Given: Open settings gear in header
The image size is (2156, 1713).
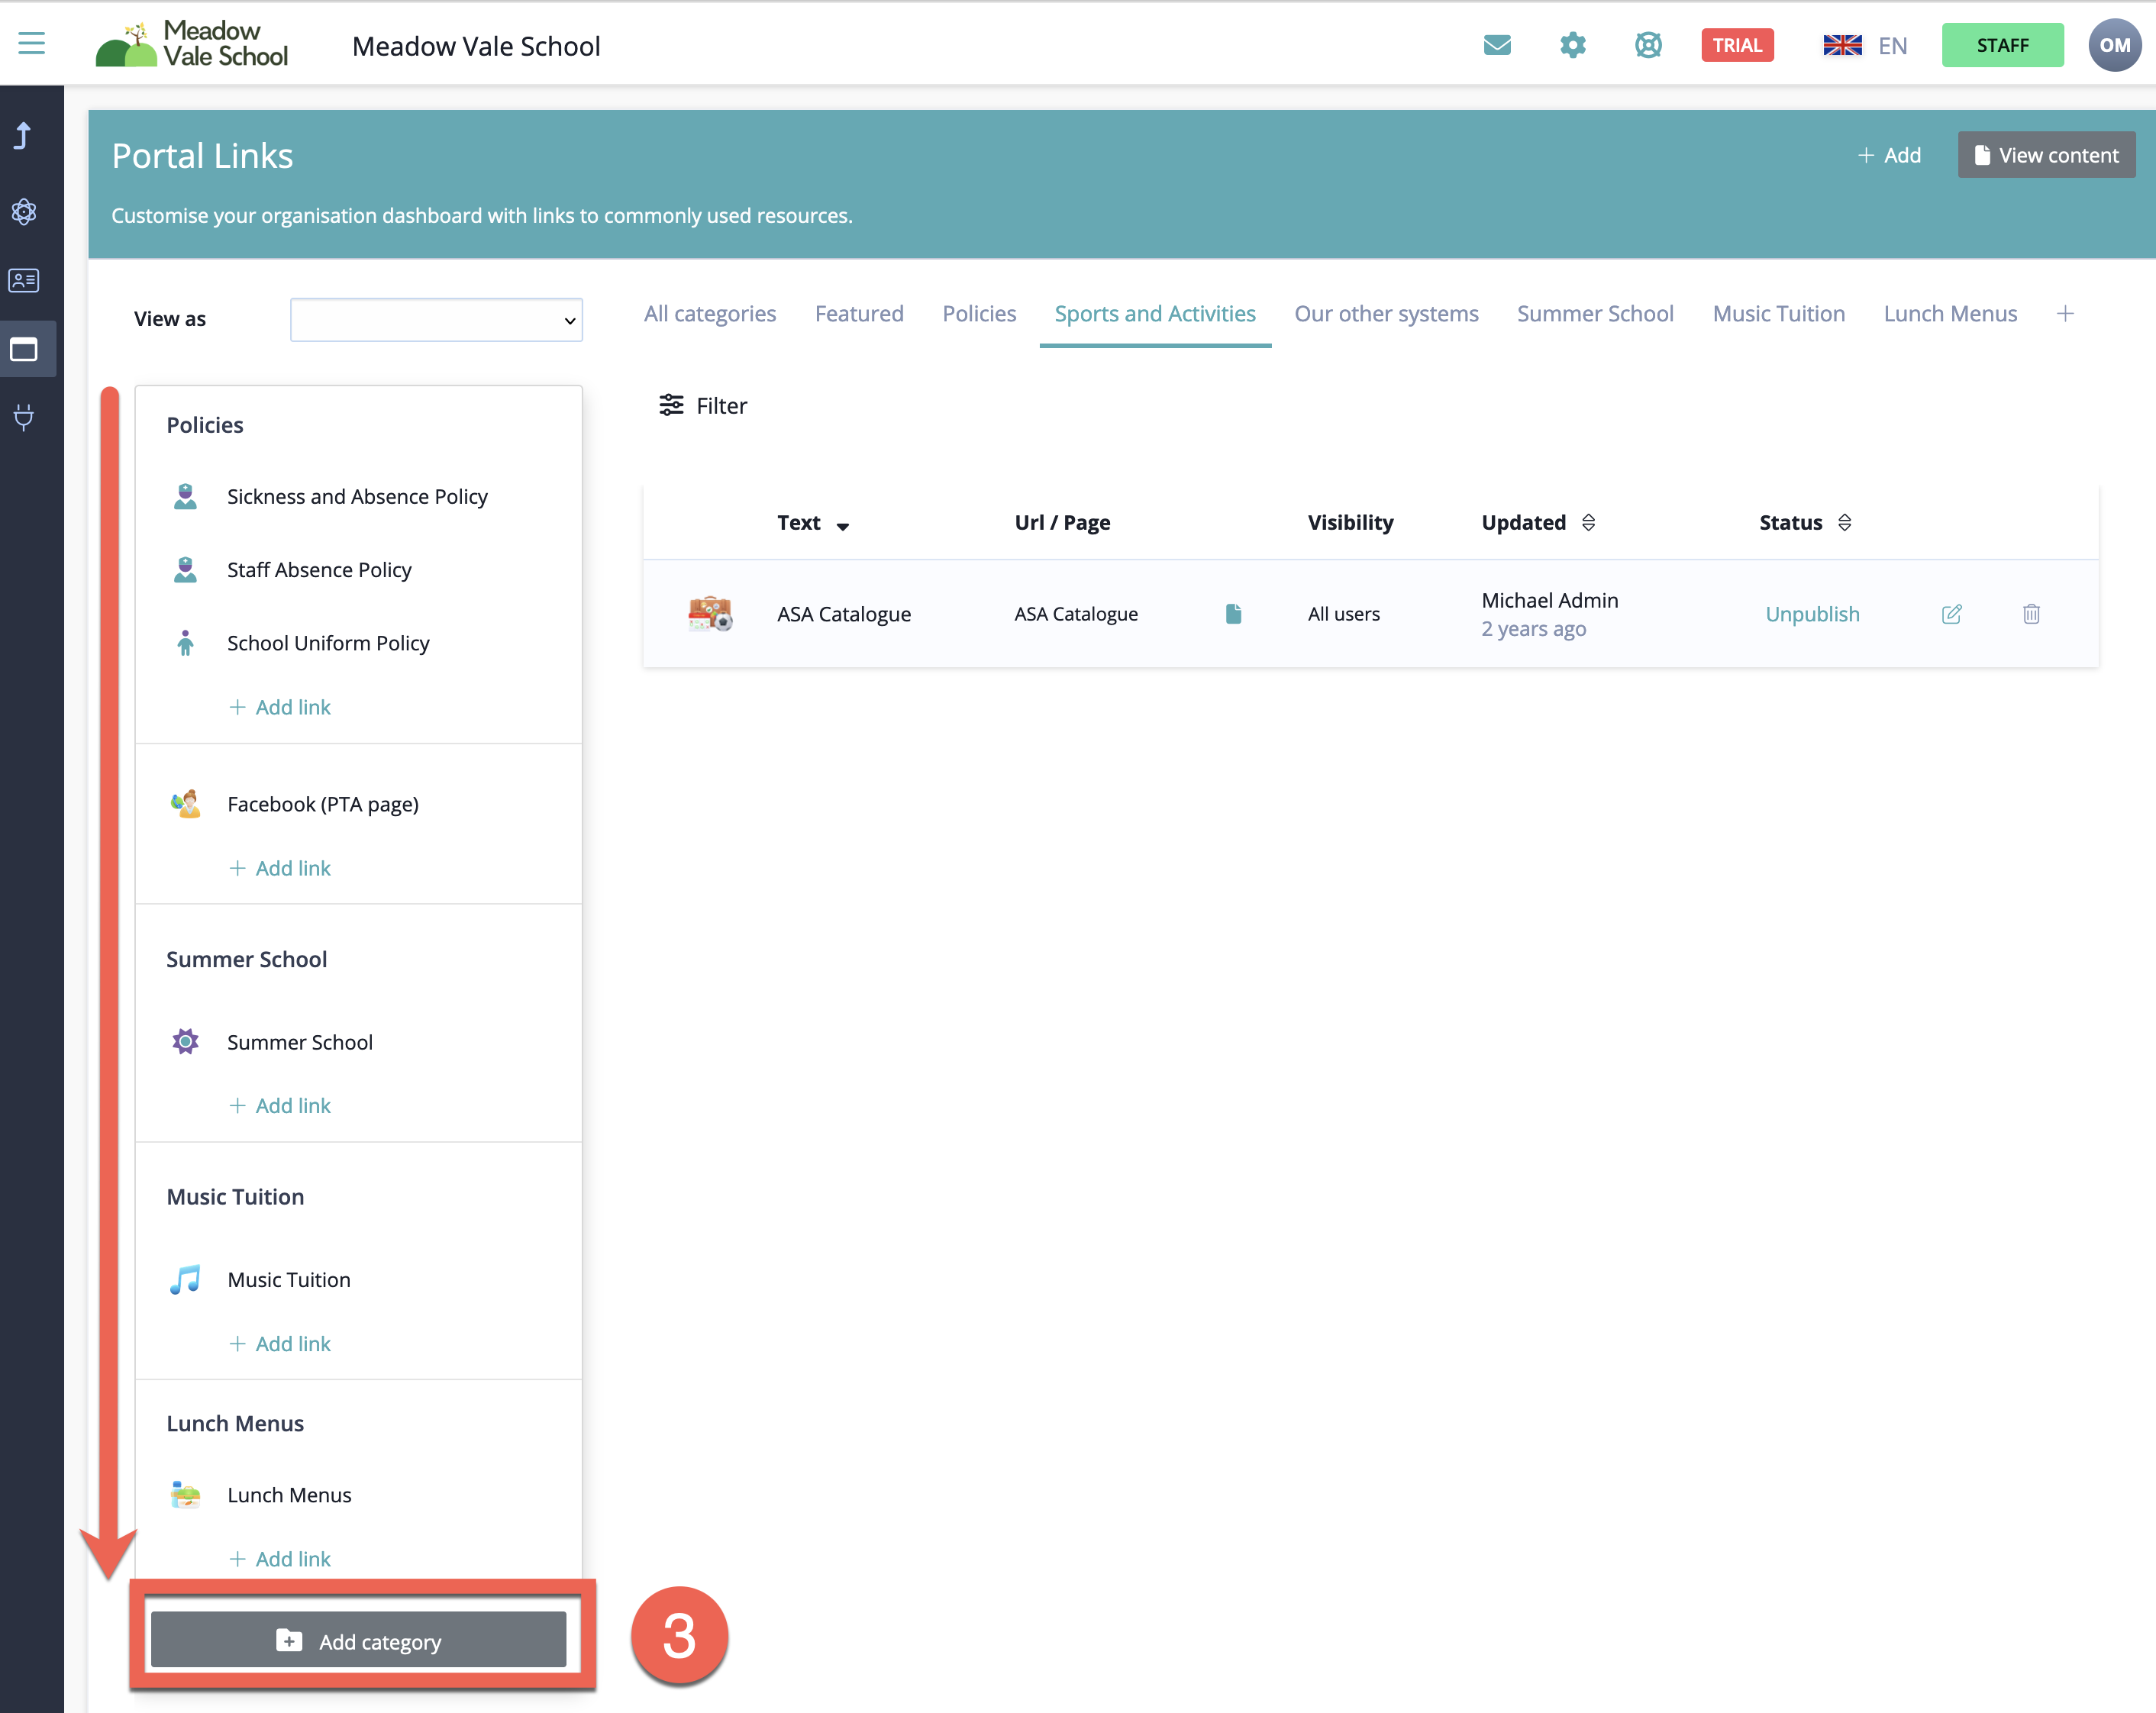Looking at the screenshot, I should click(1573, 45).
